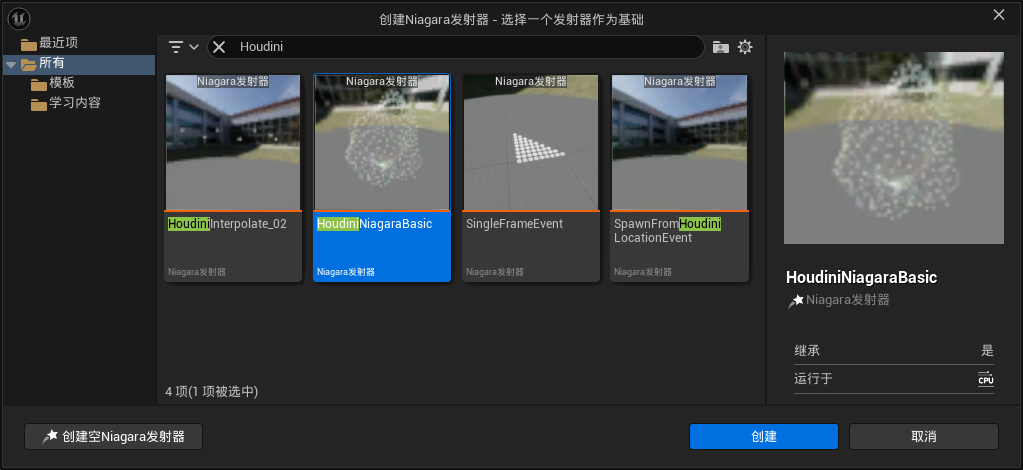Select SpawnFromHoudiniLocationEvent emitter

pos(679,178)
